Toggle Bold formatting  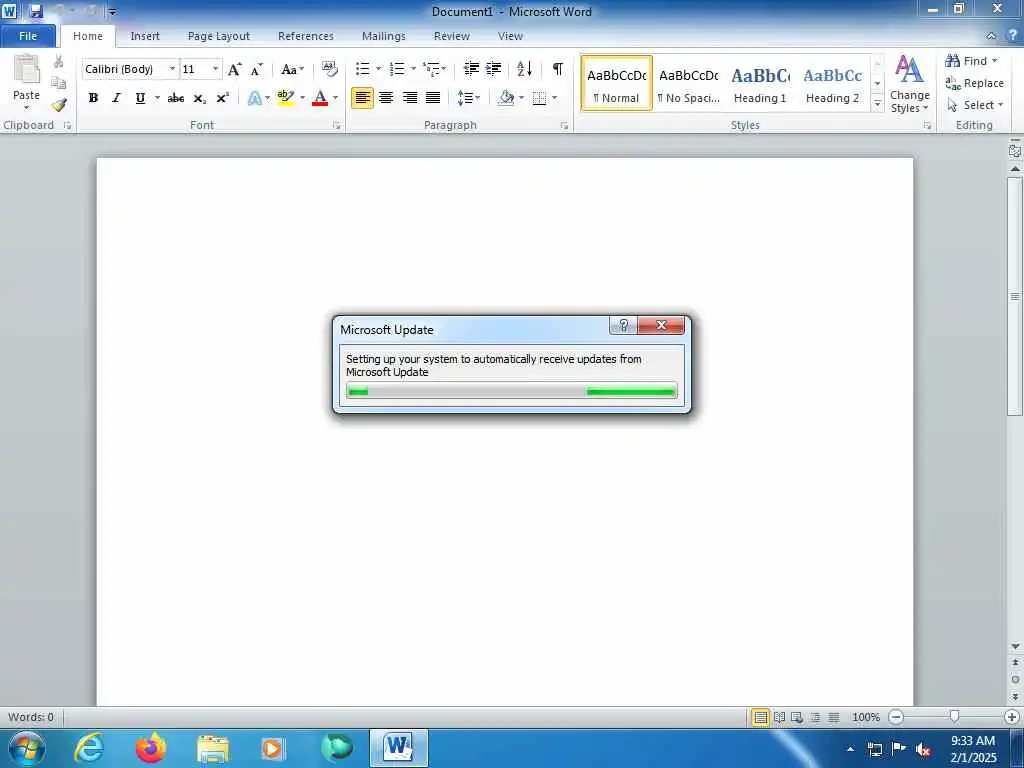point(93,98)
